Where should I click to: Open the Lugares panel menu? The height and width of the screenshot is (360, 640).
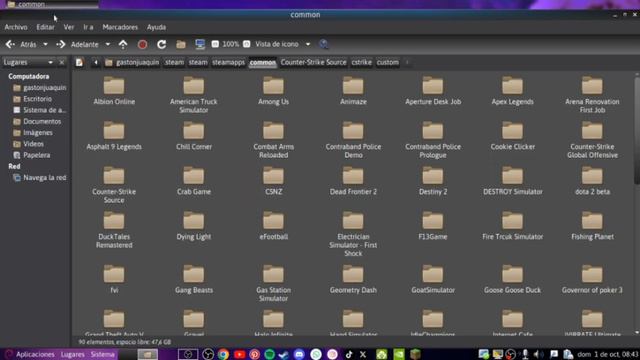pos(72,354)
